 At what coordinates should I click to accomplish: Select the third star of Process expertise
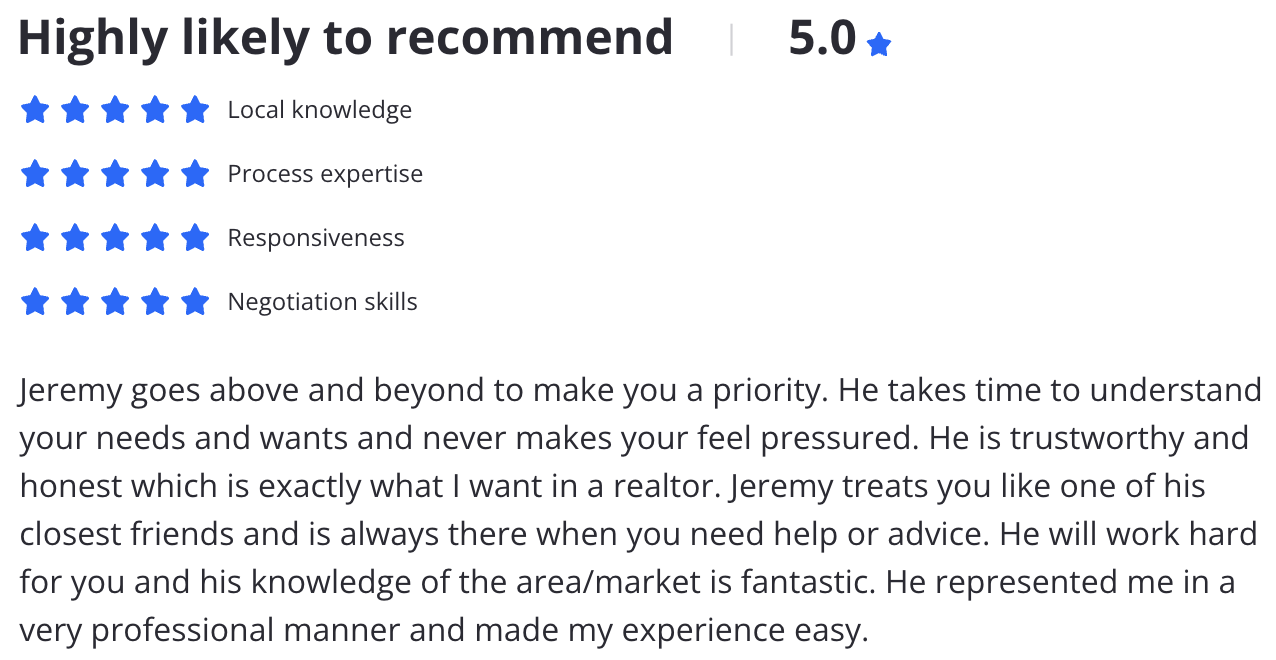point(115,173)
